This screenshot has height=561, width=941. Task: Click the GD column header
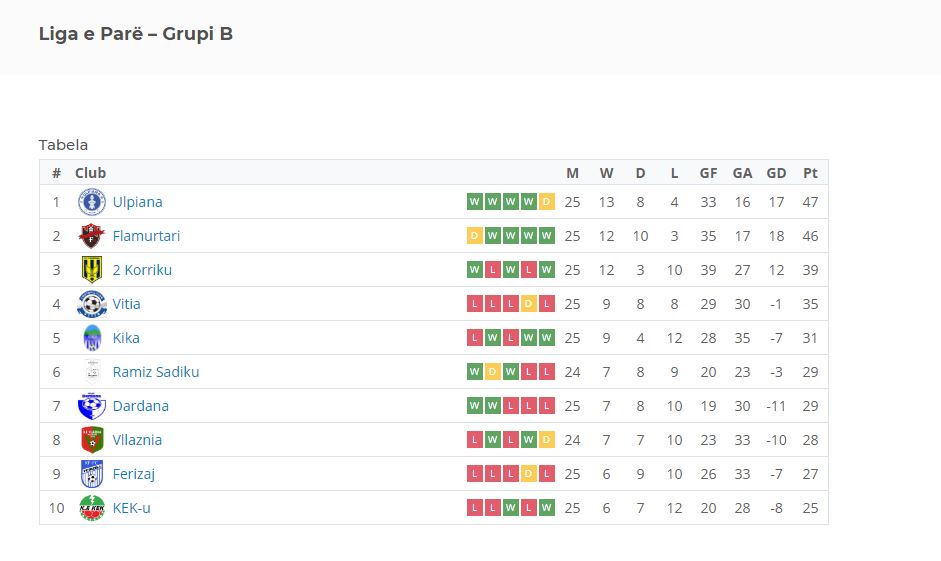(776, 173)
